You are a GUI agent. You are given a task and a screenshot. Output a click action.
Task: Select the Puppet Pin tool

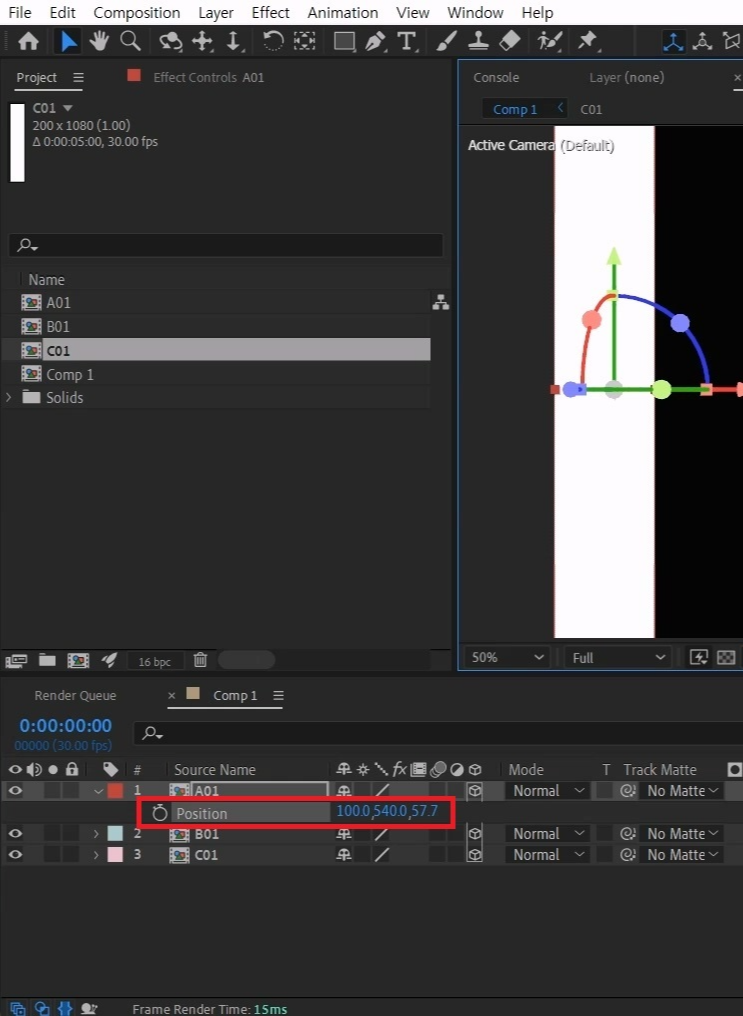[x=588, y=41]
